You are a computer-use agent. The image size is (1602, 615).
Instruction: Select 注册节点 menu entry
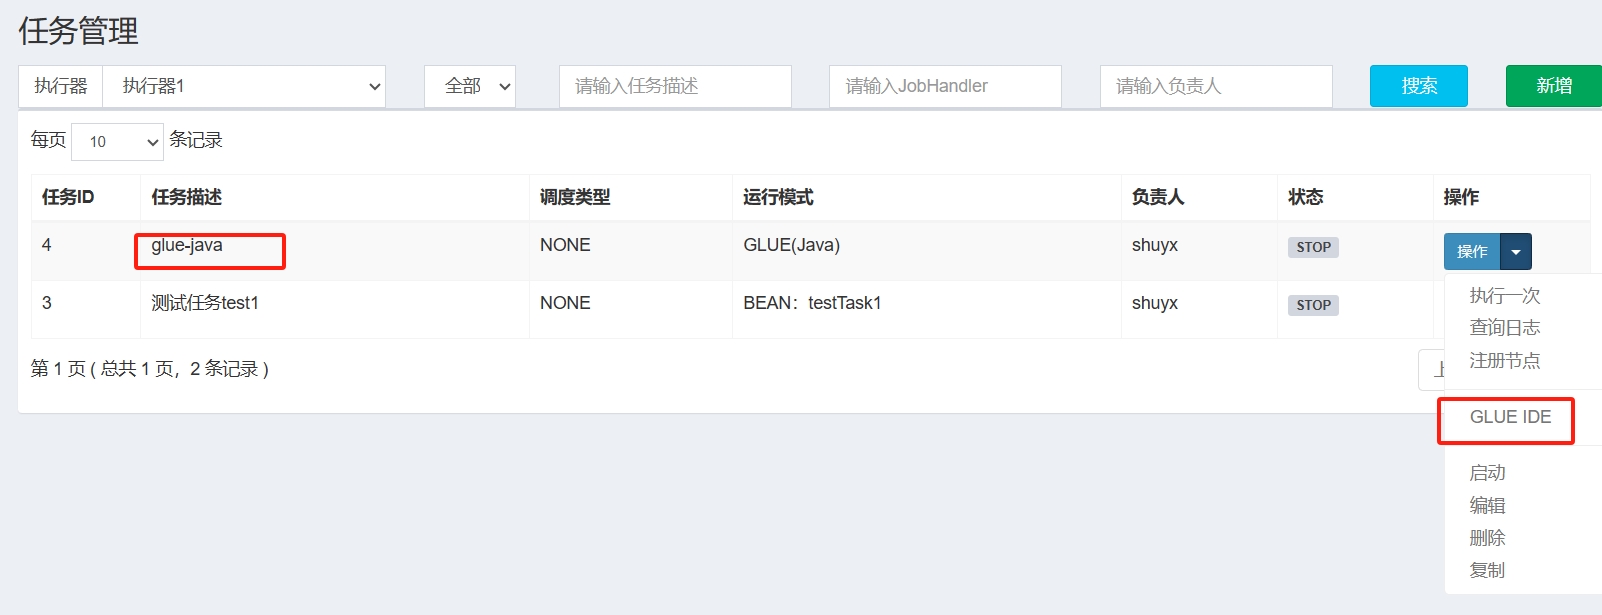point(1504,361)
